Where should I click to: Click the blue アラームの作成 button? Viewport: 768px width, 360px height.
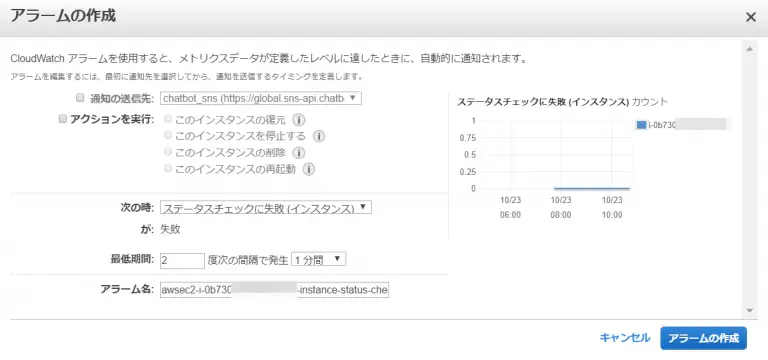[703, 338]
